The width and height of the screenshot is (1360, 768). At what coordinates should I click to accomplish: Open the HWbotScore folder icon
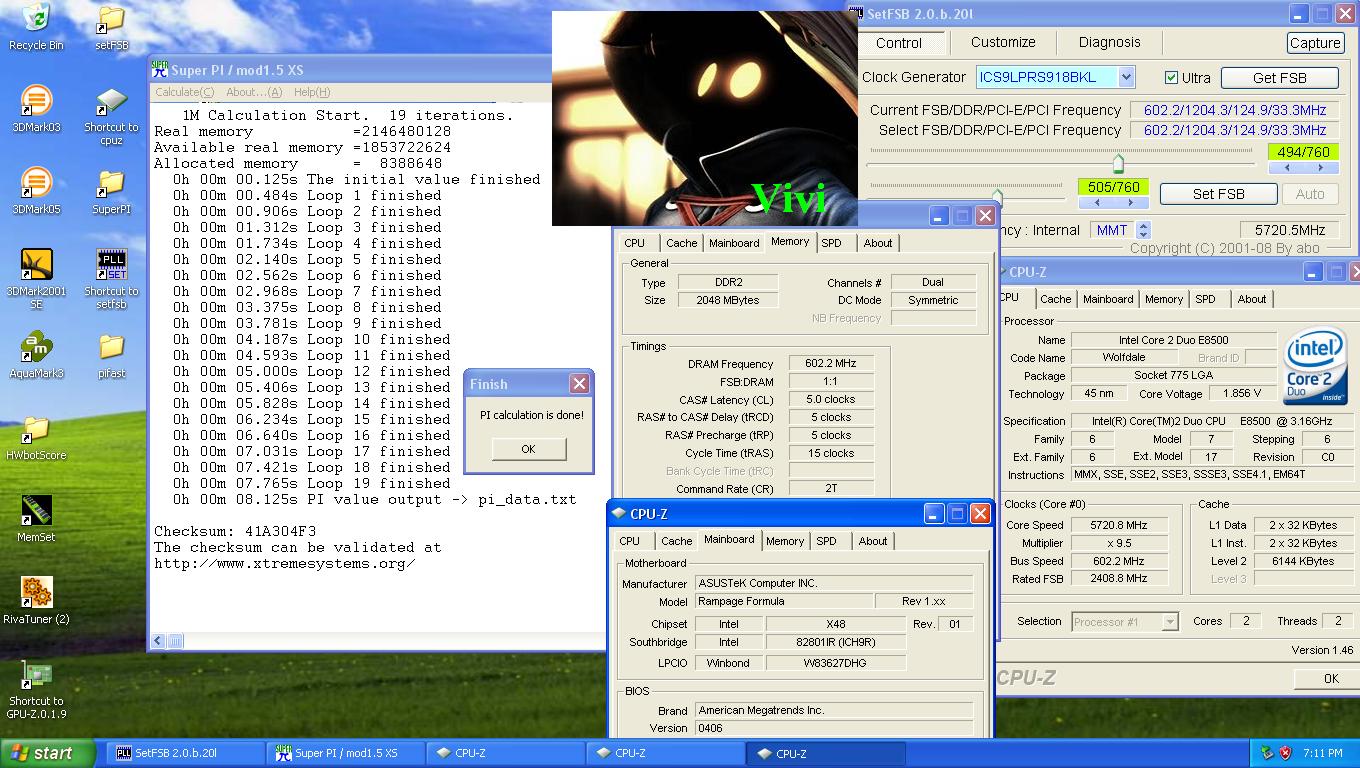tap(36, 429)
